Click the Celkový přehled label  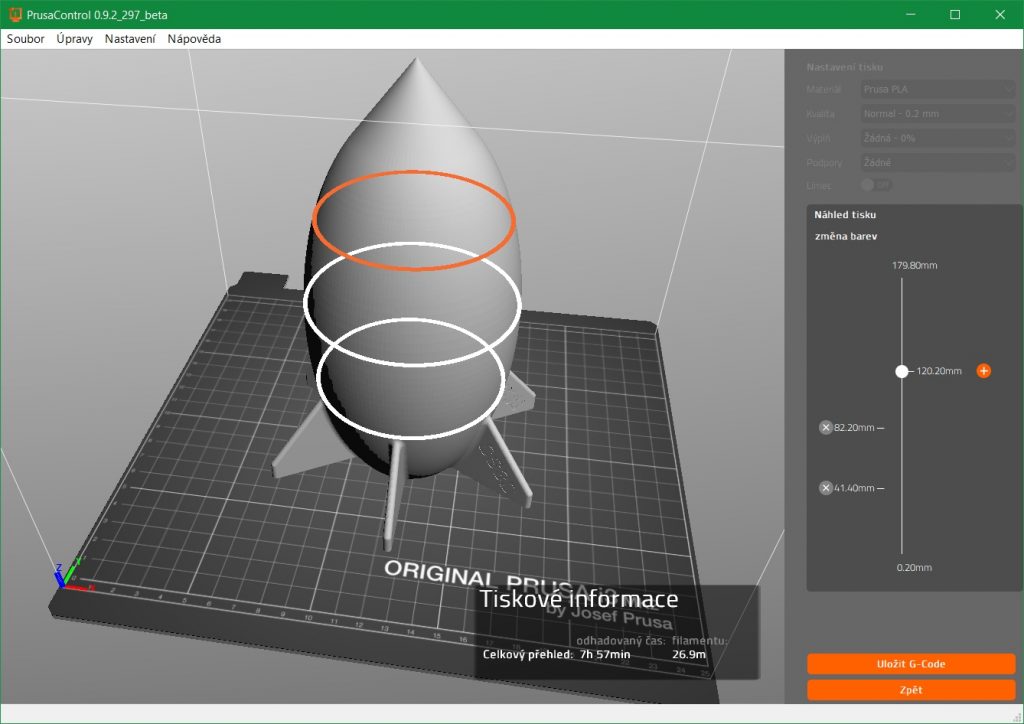coord(528,654)
